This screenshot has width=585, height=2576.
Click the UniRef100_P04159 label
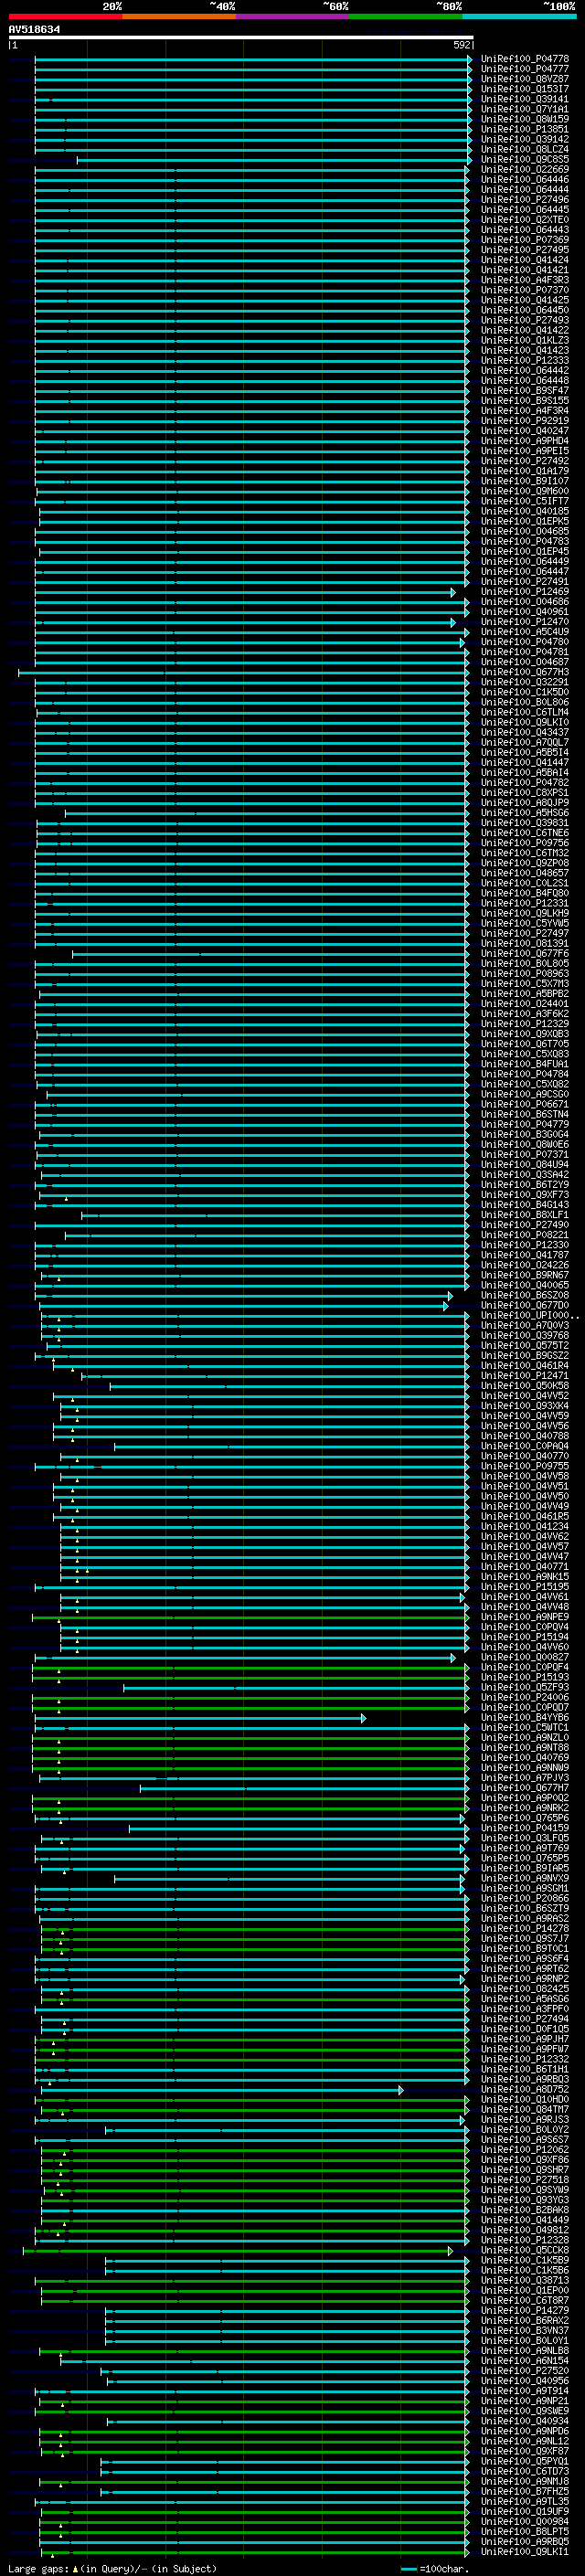[x=525, y=1829]
